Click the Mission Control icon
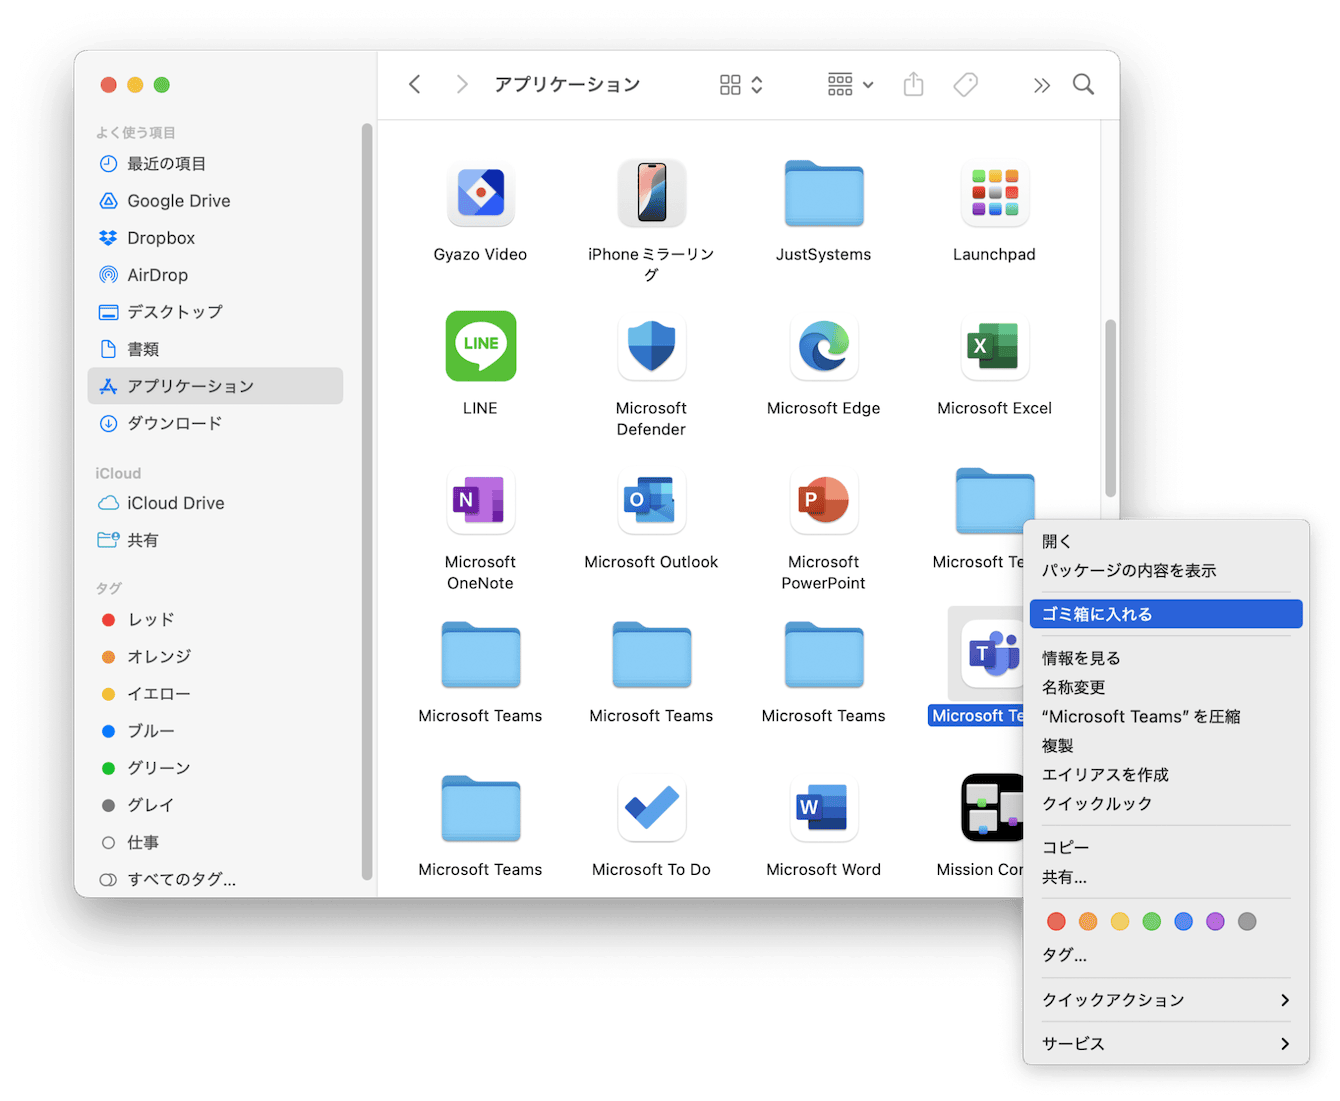1340x1101 pixels. (992, 808)
